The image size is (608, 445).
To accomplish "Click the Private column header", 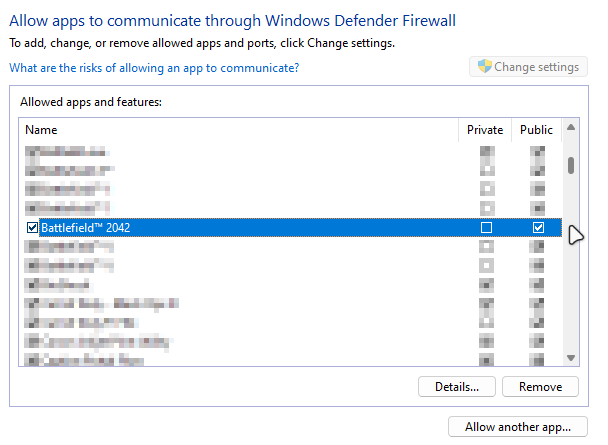I will [x=485, y=130].
